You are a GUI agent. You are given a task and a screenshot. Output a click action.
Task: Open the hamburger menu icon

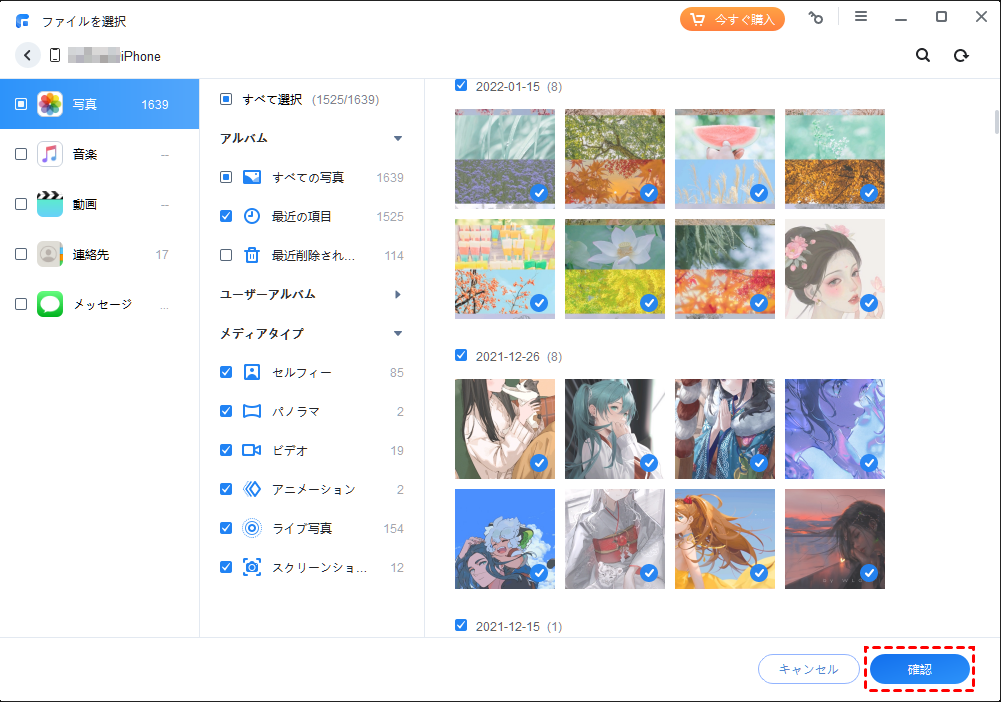tap(861, 17)
